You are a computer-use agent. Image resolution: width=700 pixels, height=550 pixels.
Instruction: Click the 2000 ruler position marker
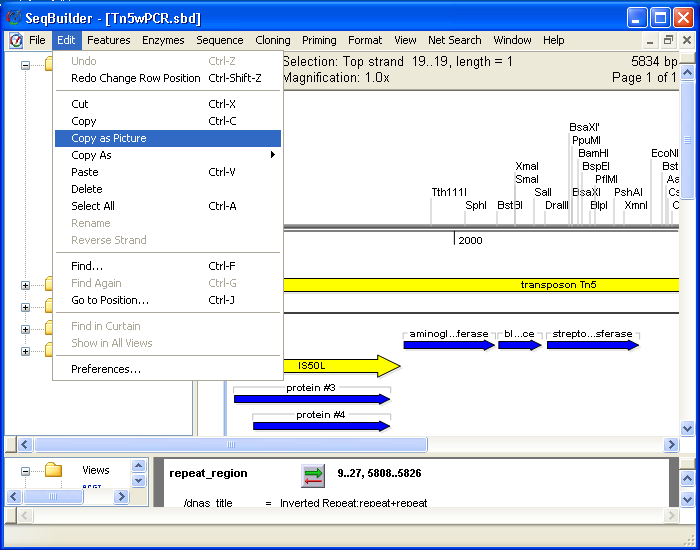470,241
